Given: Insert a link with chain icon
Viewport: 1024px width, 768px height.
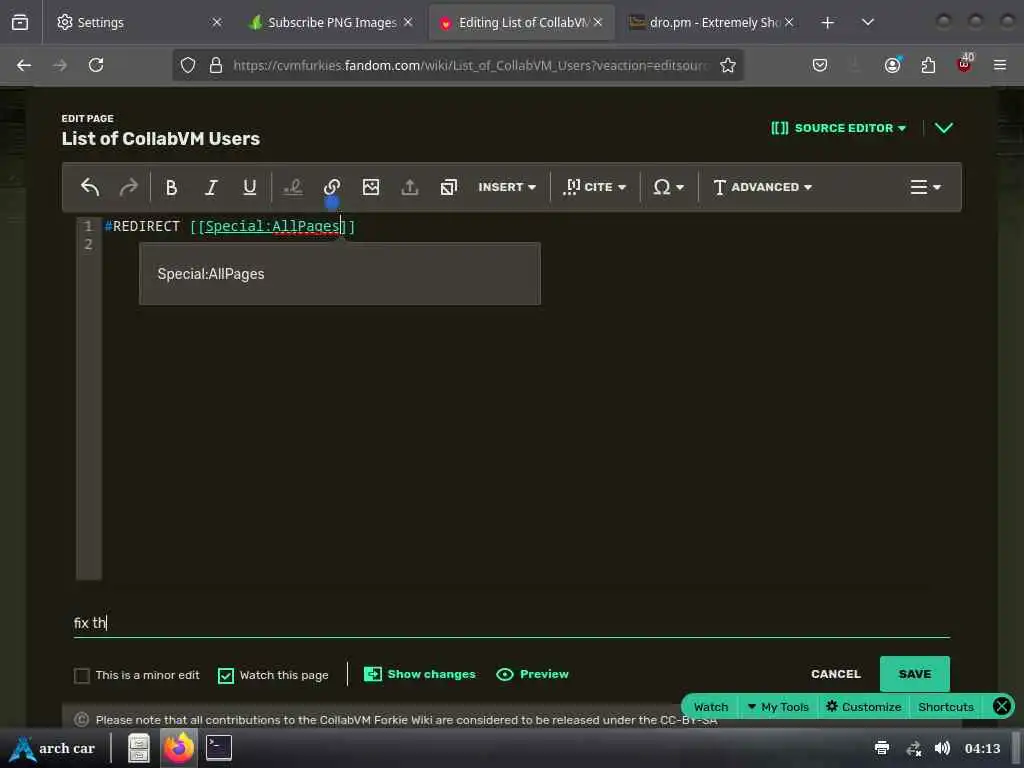Looking at the screenshot, I should coord(332,187).
